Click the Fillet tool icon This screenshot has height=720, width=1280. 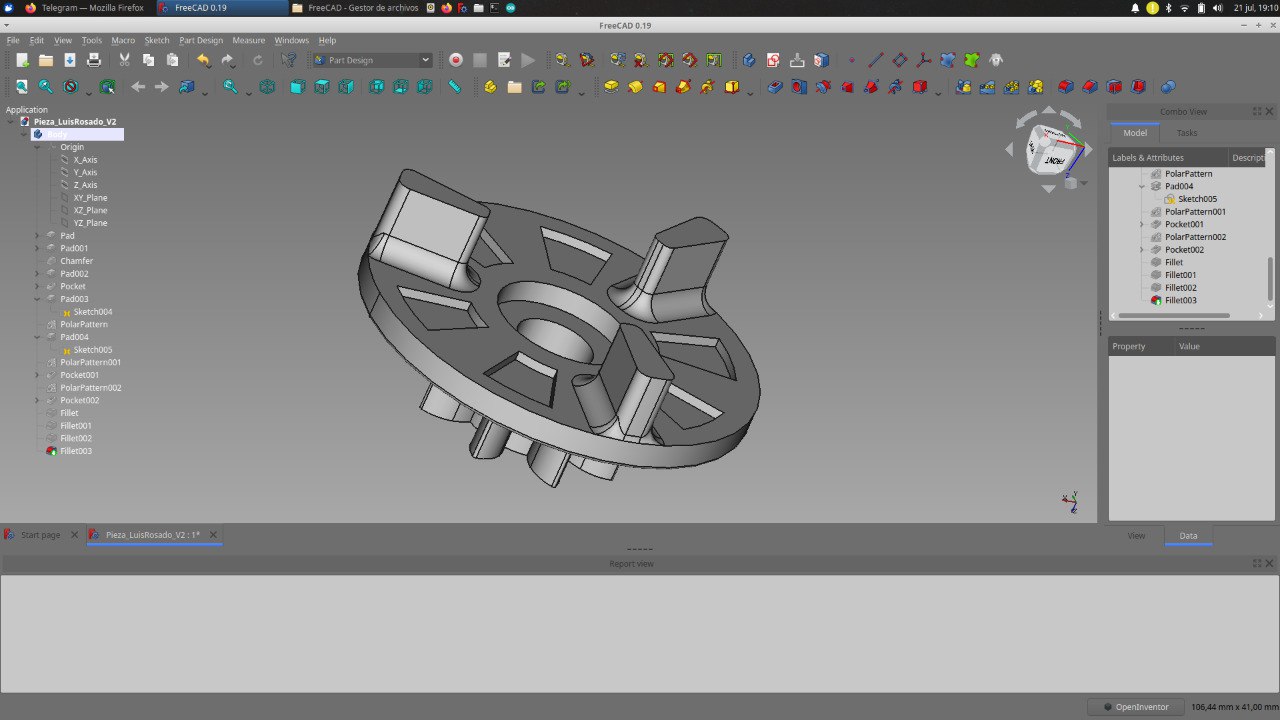[x=1066, y=87]
